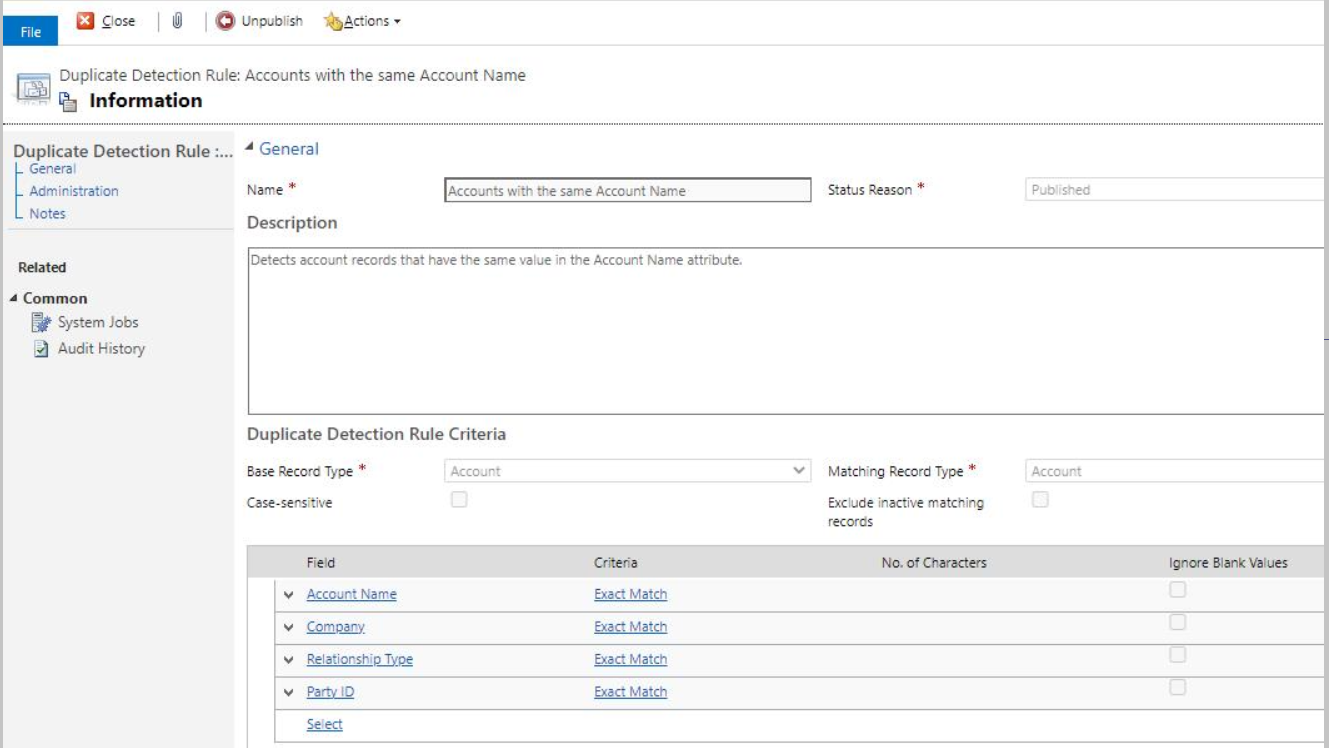Click Exact Match criteria for Relationship Type
The height and width of the screenshot is (748, 1329).
[630, 659]
